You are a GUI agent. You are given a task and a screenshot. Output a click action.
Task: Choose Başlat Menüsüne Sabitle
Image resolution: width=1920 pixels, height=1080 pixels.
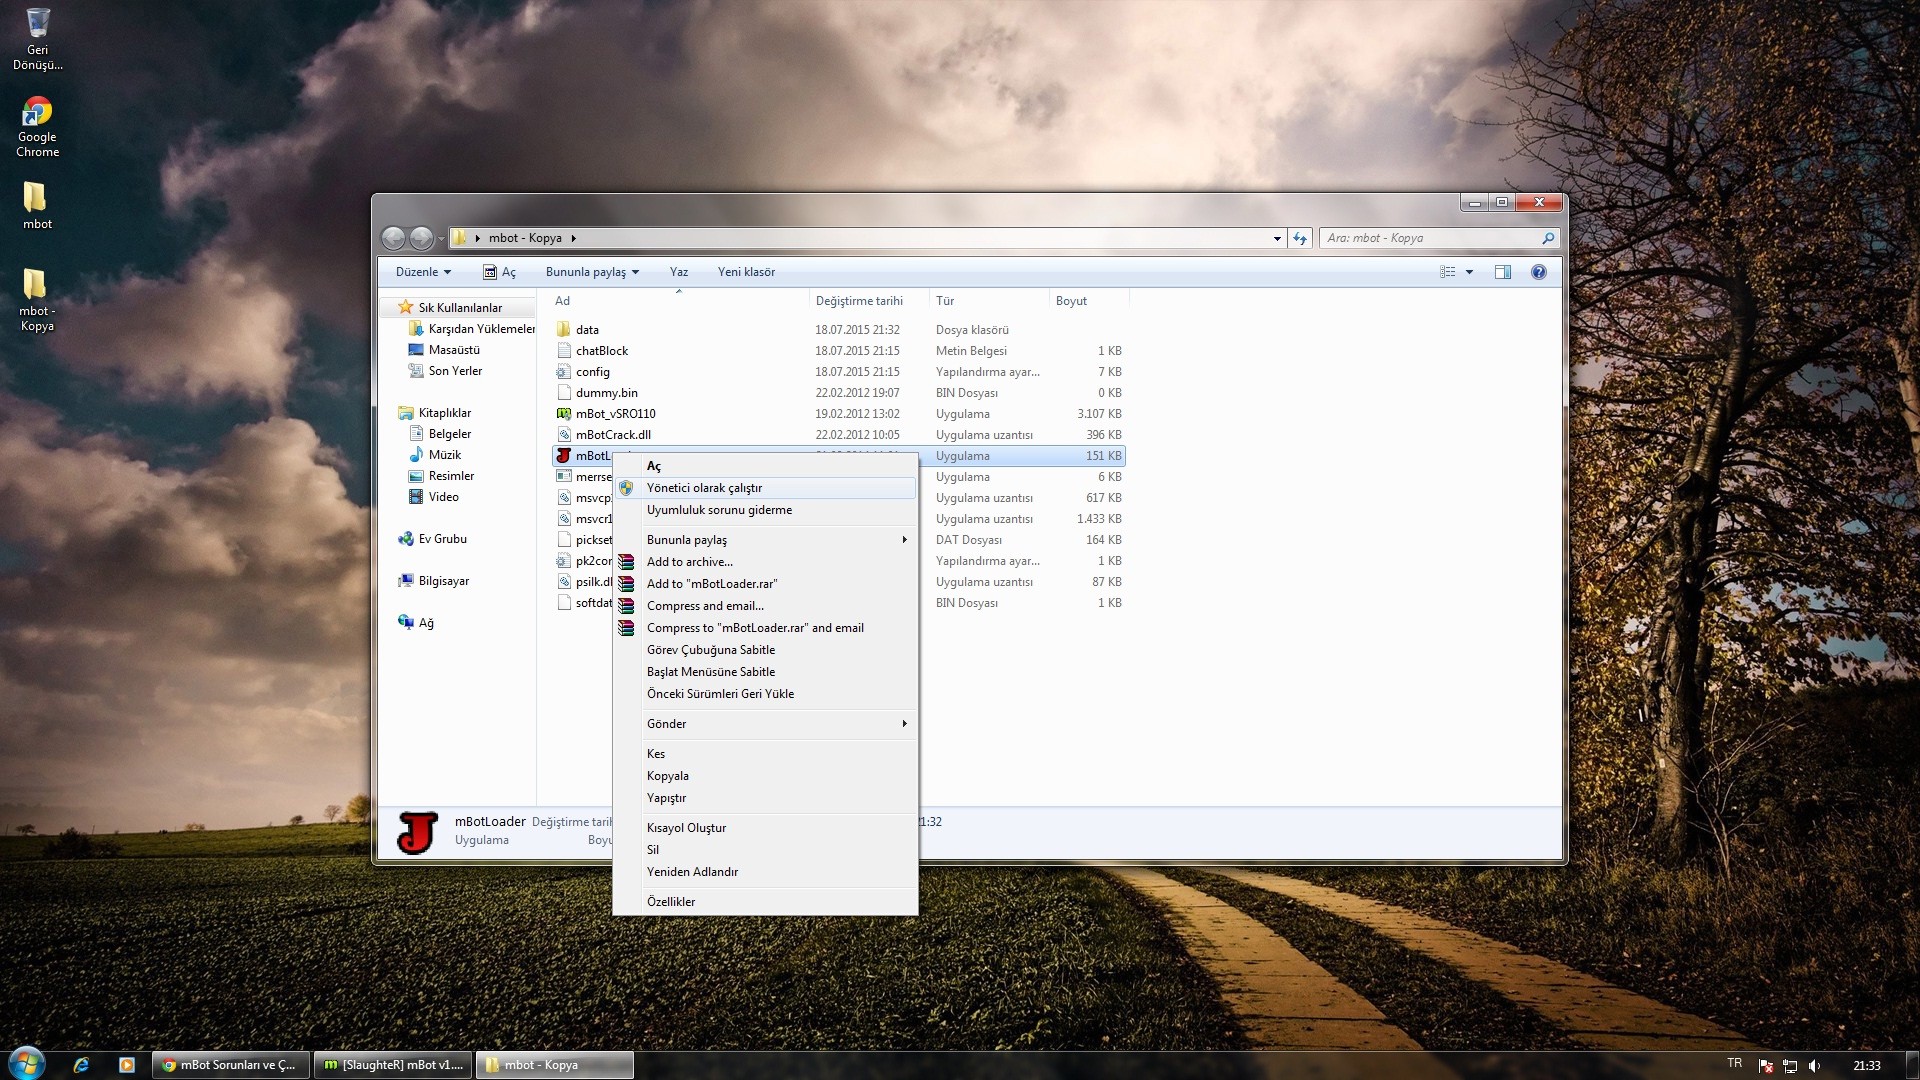(x=766, y=672)
